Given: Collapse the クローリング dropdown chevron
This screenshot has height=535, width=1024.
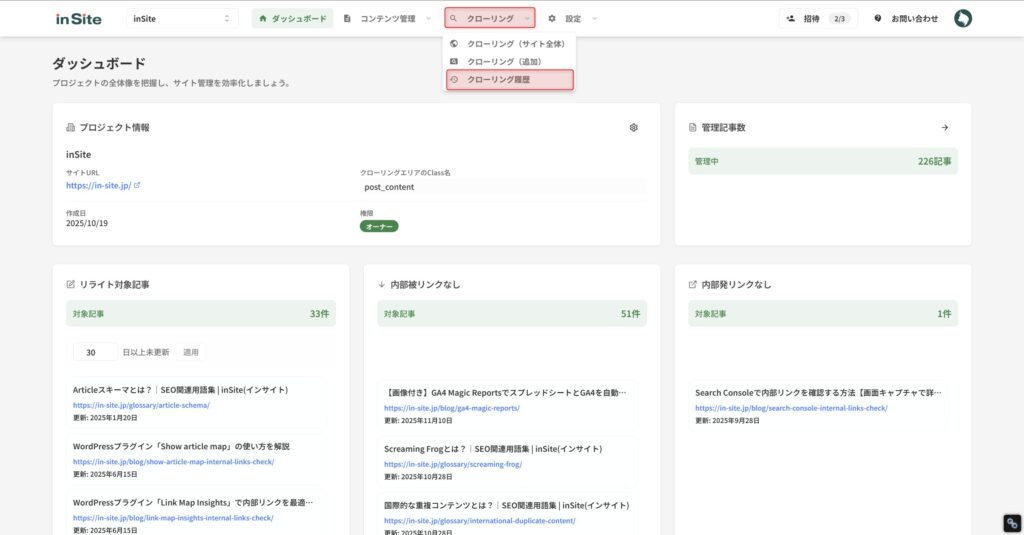Looking at the screenshot, I should [x=526, y=18].
